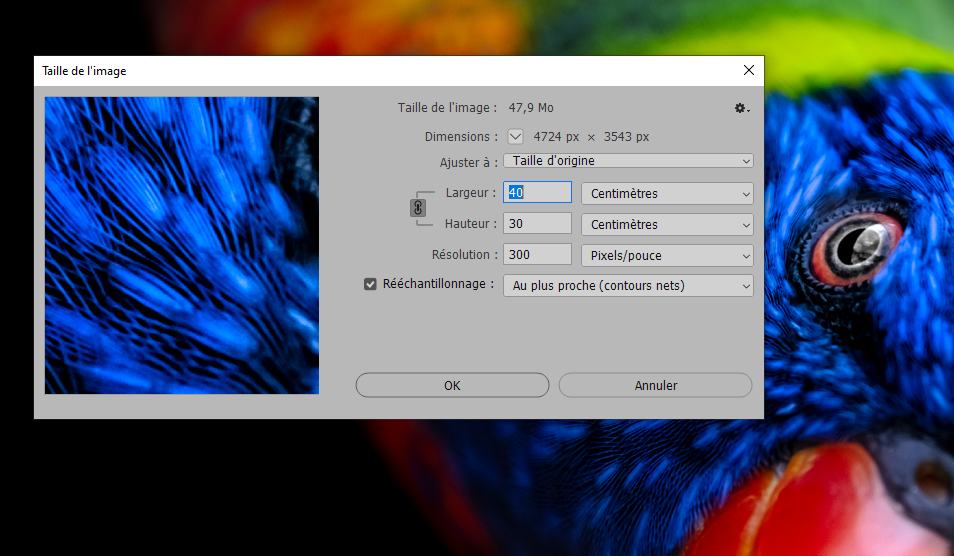Open the Hauteur units dropdown (Centimètres)
This screenshot has width=954, height=556.
click(x=667, y=225)
